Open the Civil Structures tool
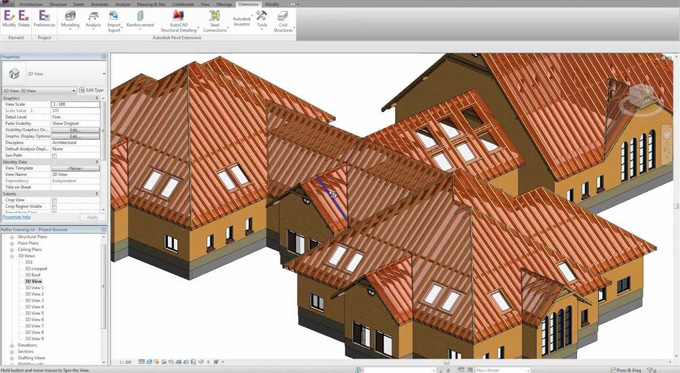Image resolution: width=680 pixels, height=373 pixels. pos(283,22)
